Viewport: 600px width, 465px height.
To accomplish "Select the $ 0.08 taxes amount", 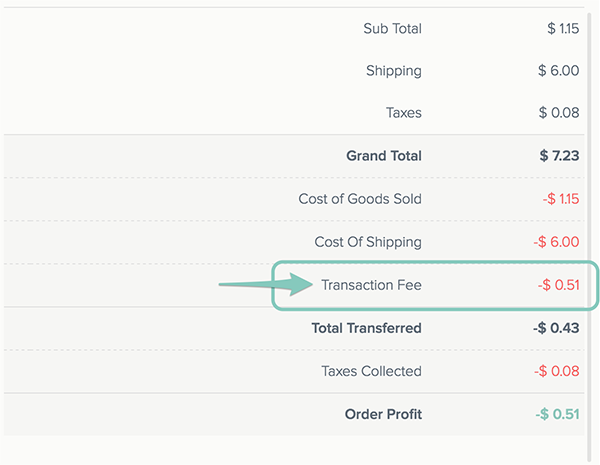I will (559, 113).
